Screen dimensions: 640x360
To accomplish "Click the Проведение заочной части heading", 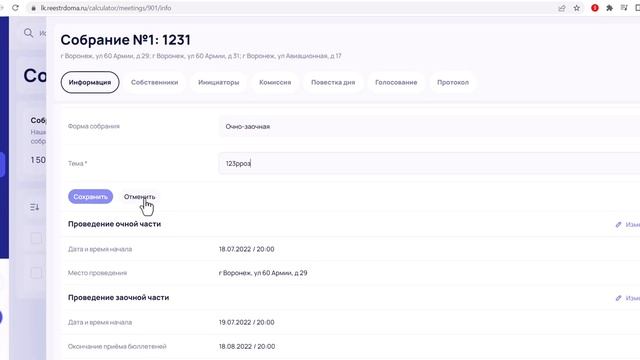I will pos(118,298).
